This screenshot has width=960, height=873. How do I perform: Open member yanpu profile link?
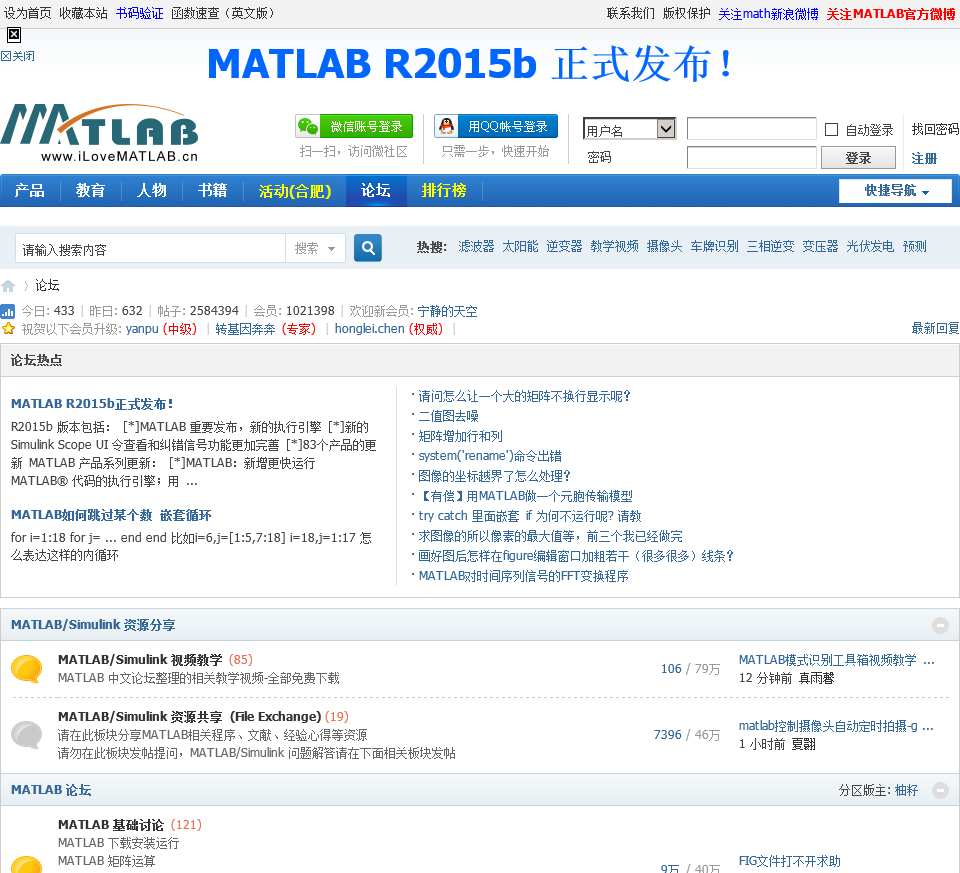click(142, 329)
